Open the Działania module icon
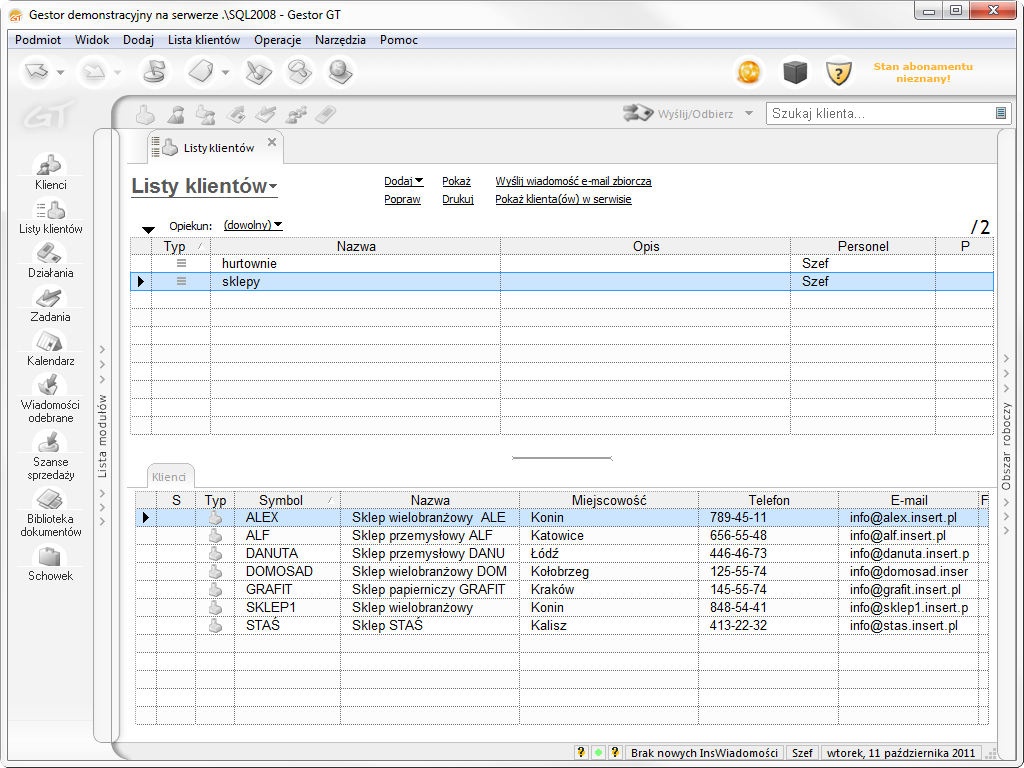Screen dimensions: 1024x768 pos(50,255)
